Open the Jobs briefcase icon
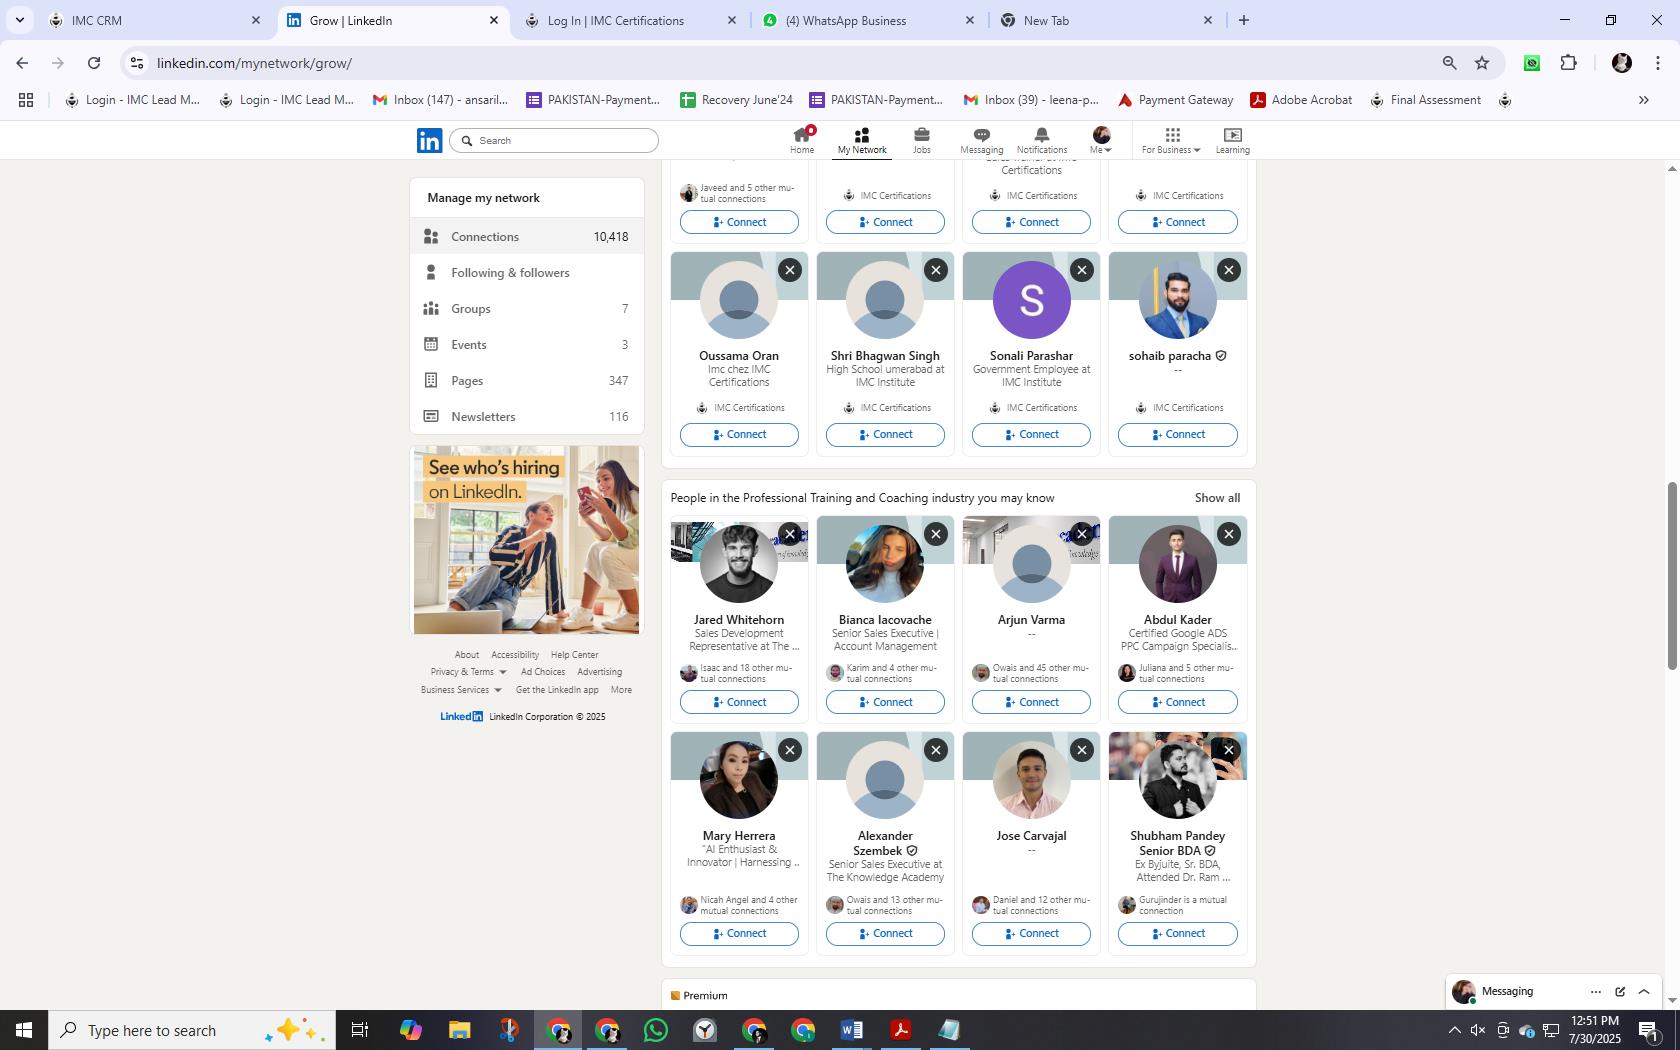This screenshot has height=1050, width=1680. (x=921, y=140)
